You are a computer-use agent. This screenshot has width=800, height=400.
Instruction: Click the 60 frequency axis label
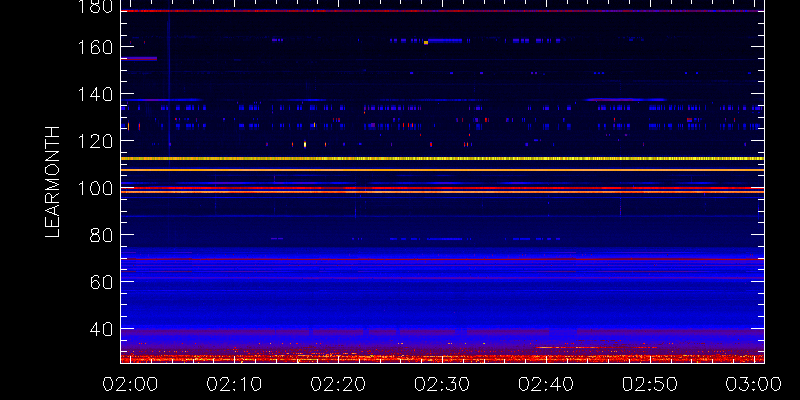[x=101, y=282]
